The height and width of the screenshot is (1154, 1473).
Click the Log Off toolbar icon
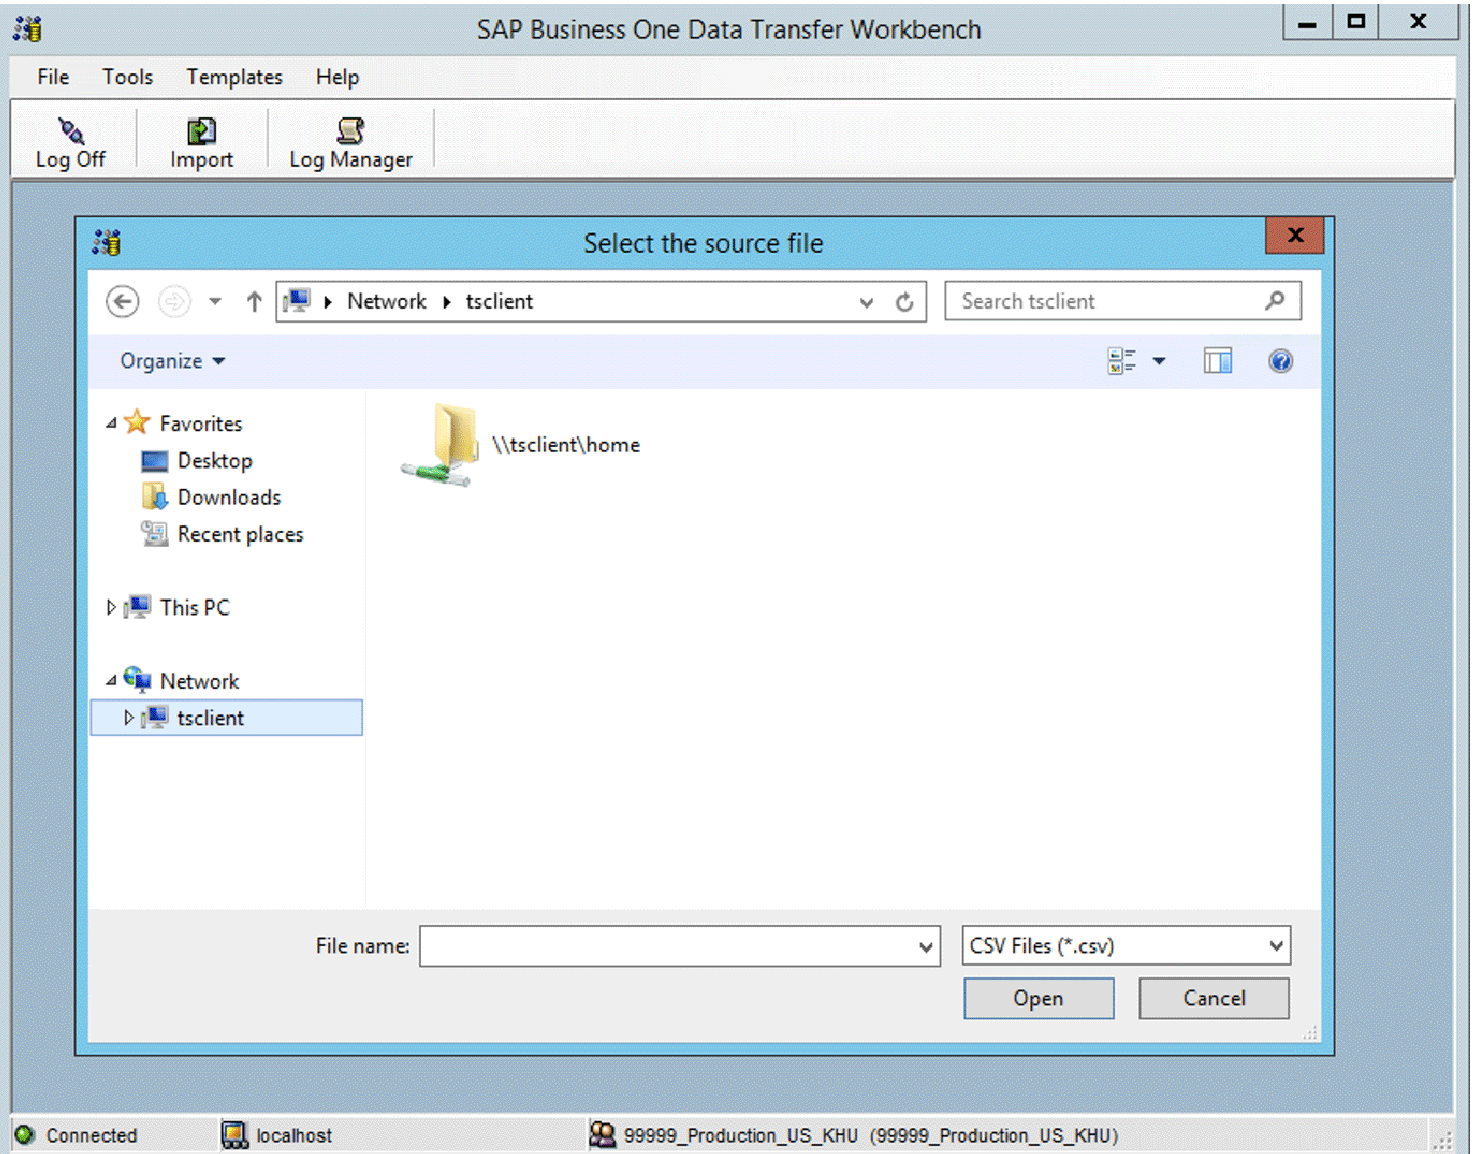click(x=71, y=130)
